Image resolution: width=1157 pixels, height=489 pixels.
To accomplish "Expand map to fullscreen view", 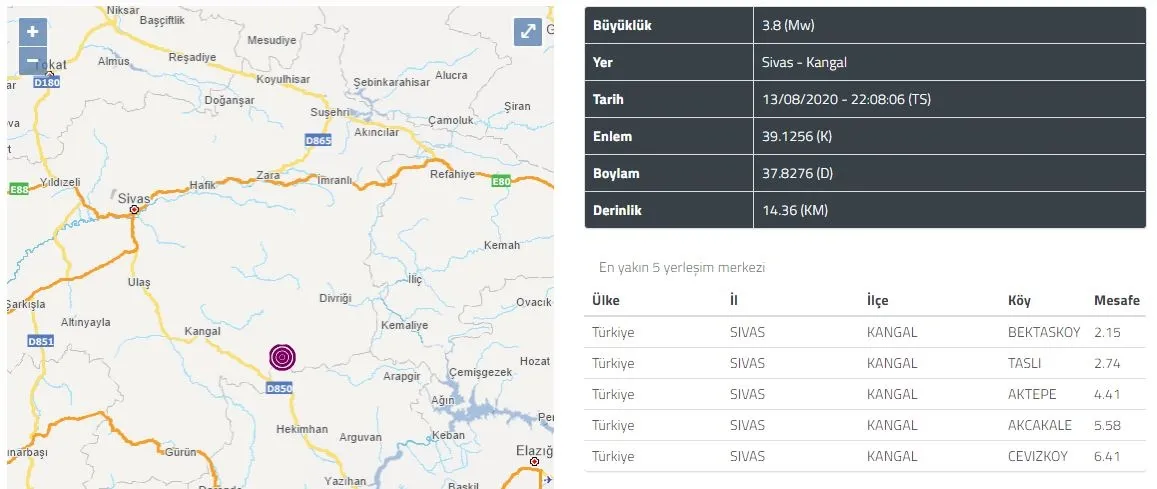I will click(528, 32).
